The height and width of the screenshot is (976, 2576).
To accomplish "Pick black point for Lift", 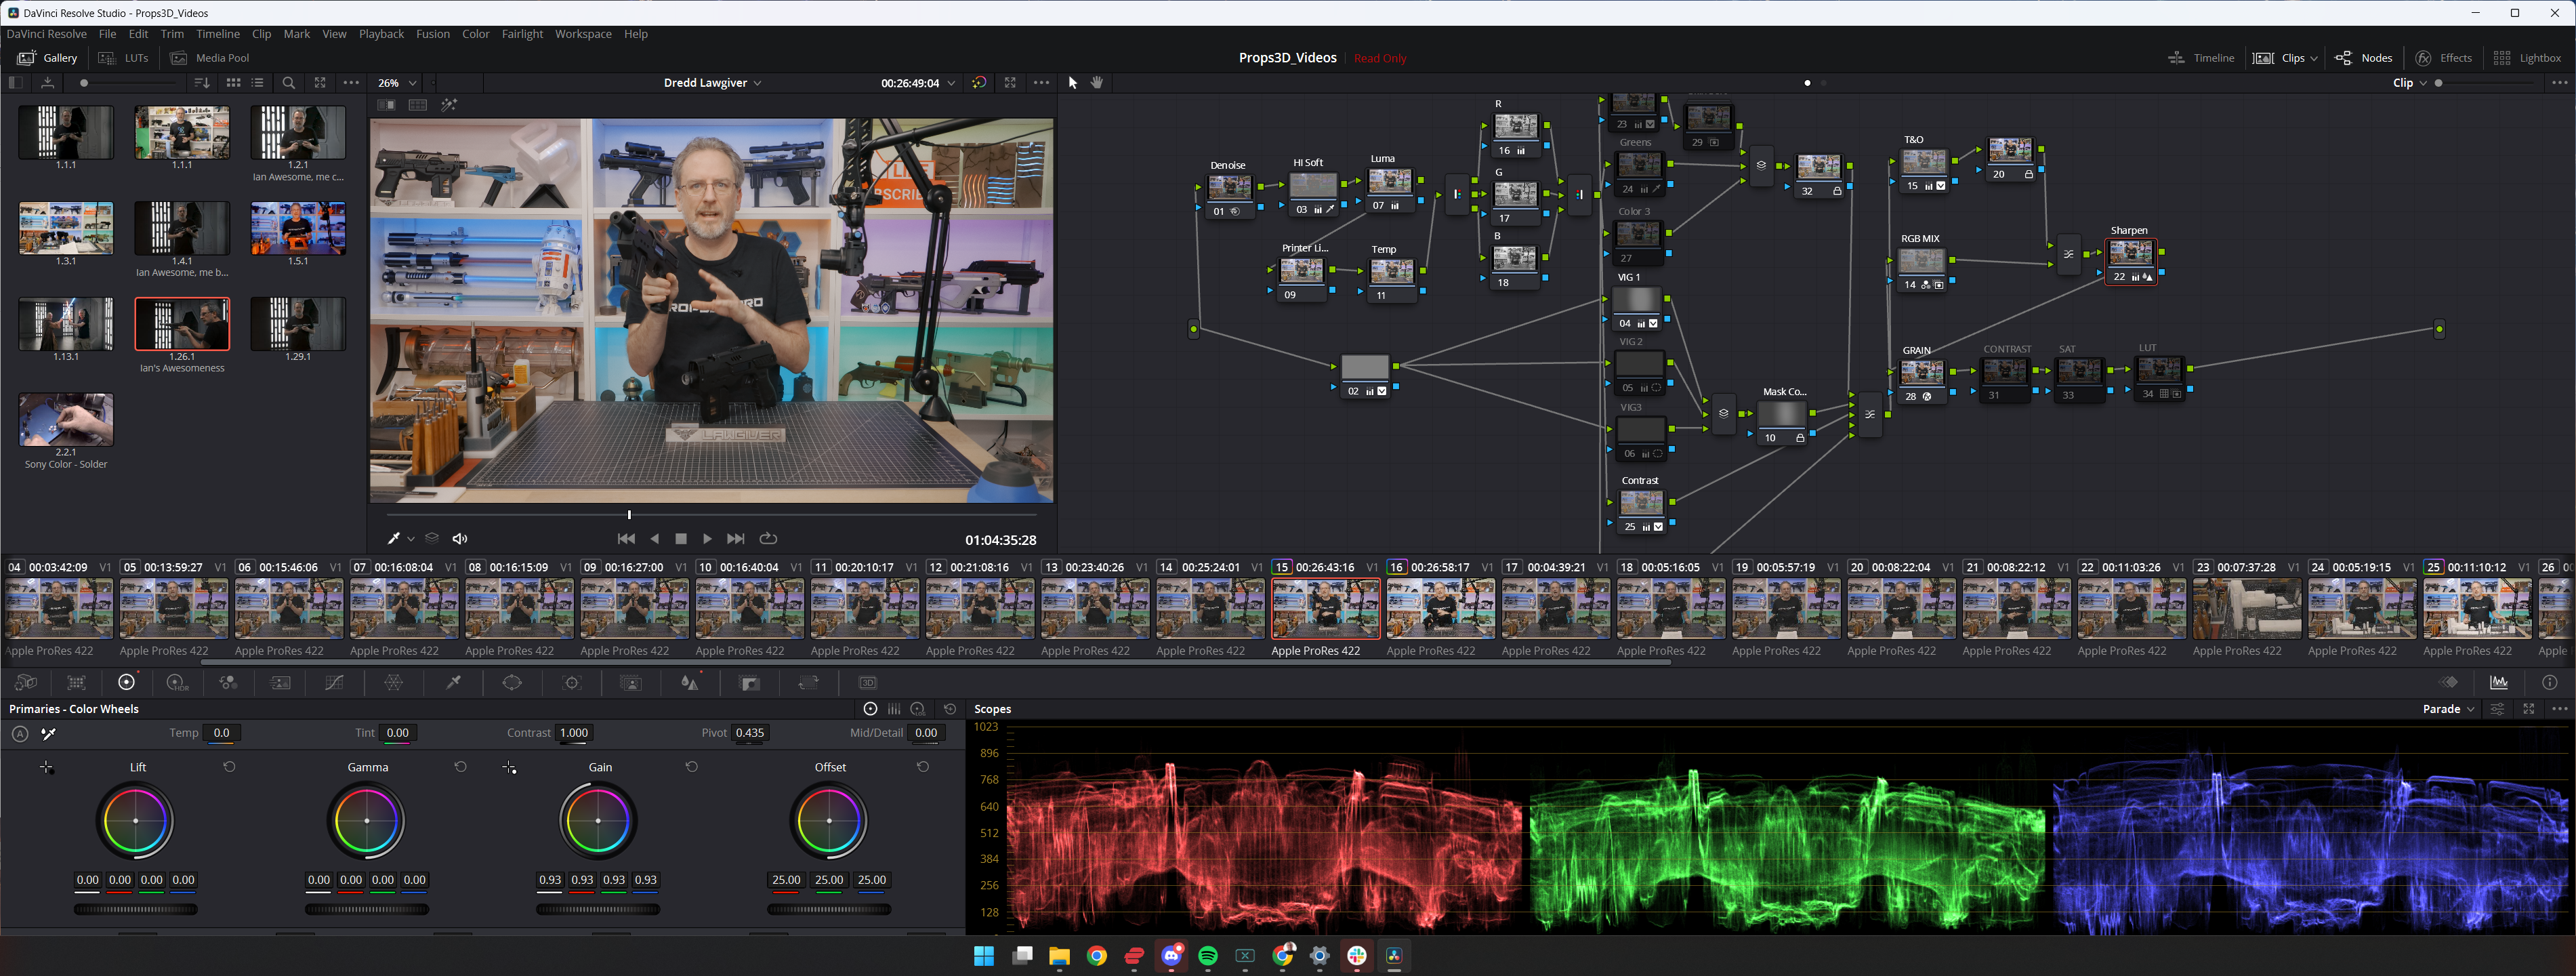I will [46, 767].
